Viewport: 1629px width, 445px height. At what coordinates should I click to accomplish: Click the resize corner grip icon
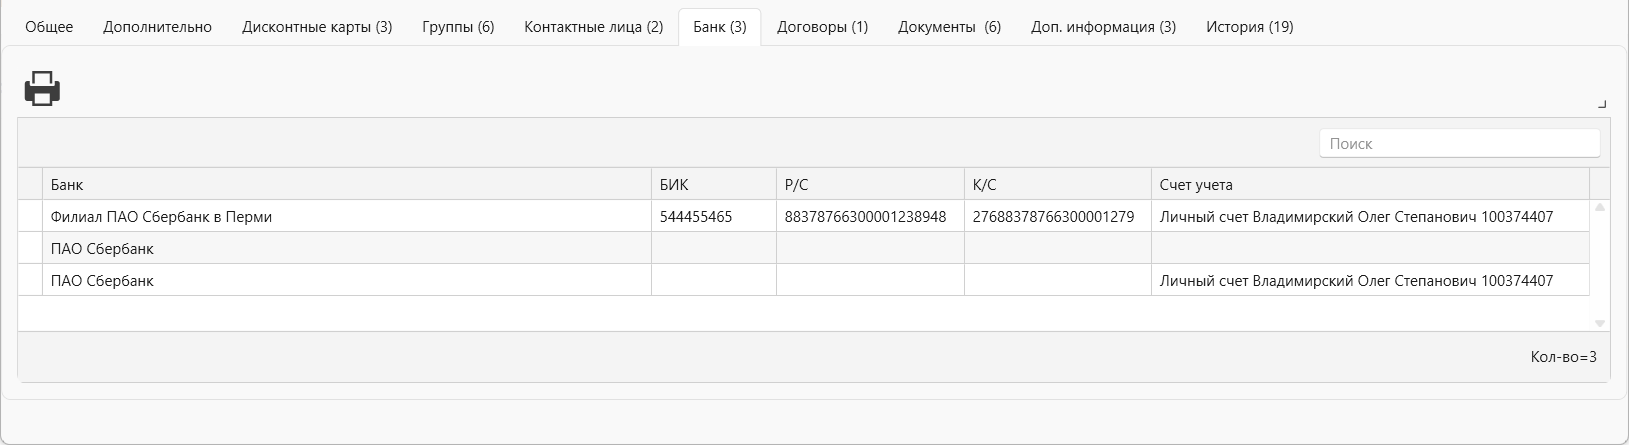click(x=1602, y=104)
